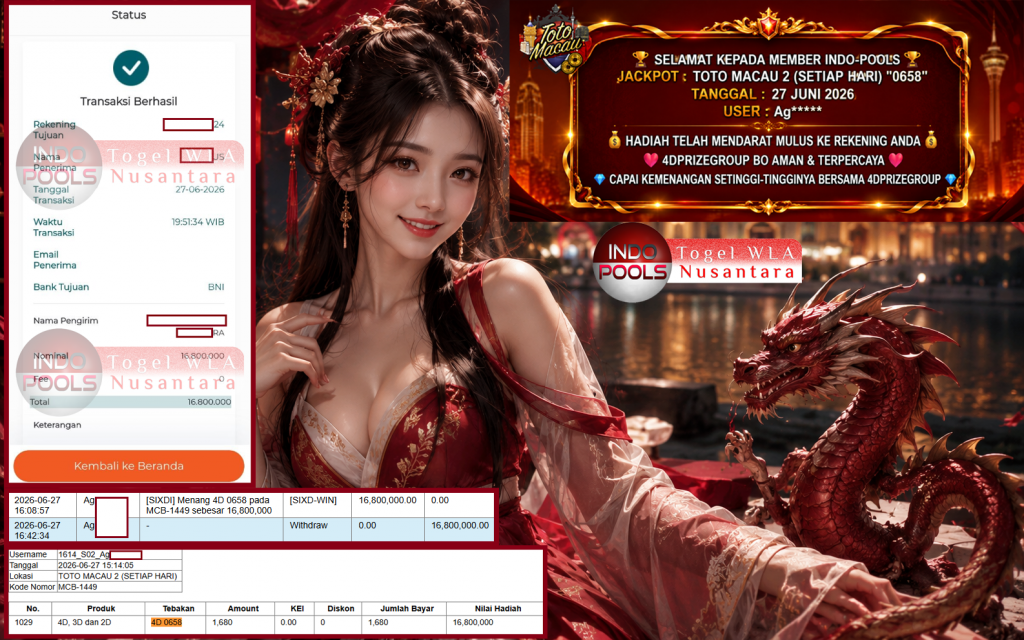Select the Total row amount 16.800.000
Image resolution: width=1024 pixels, height=640 pixels.
209,402
